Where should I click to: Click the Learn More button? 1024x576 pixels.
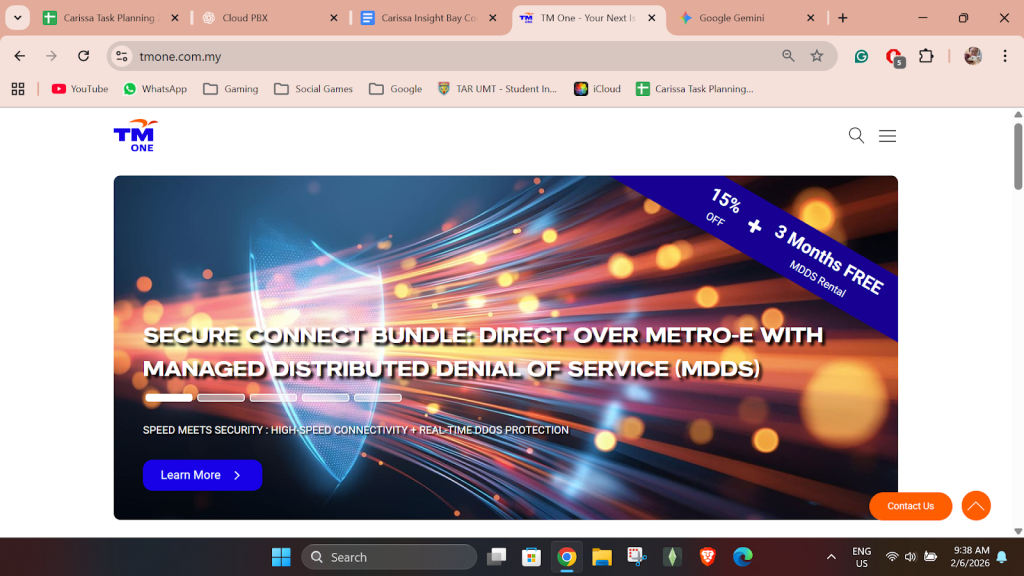pyautogui.click(x=202, y=475)
